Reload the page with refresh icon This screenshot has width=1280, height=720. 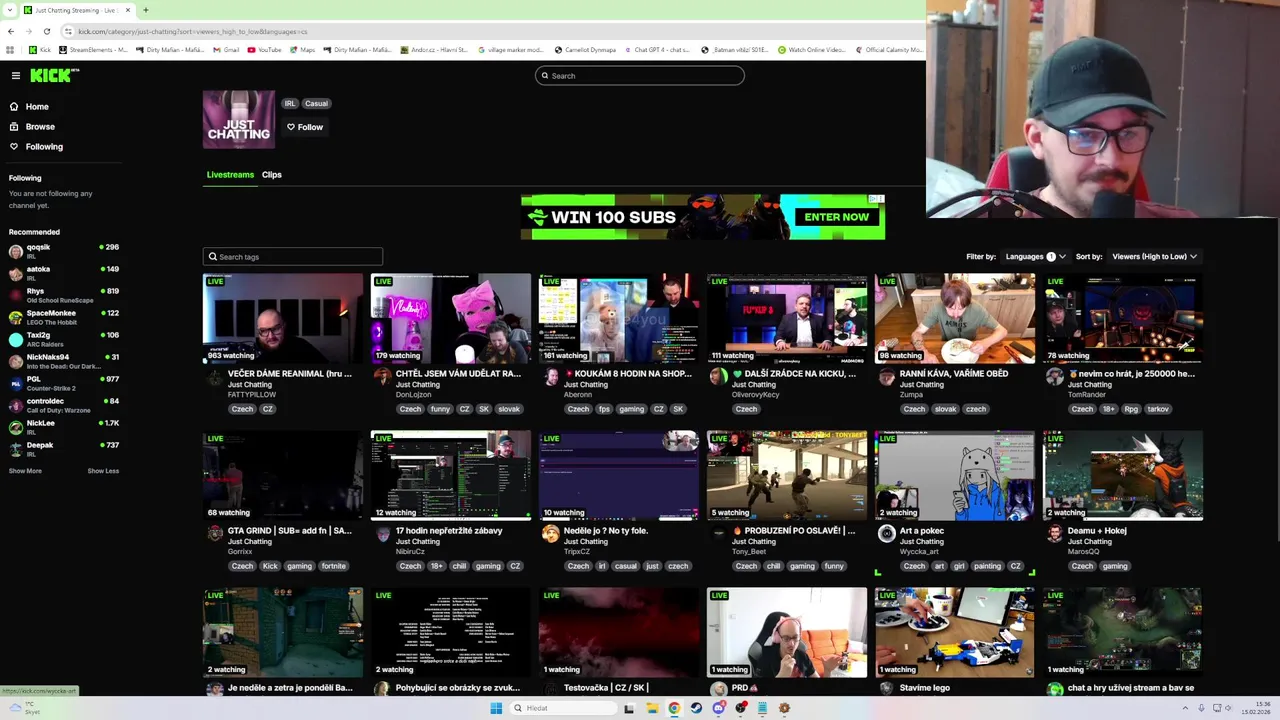pyautogui.click(x=46, y=31)
